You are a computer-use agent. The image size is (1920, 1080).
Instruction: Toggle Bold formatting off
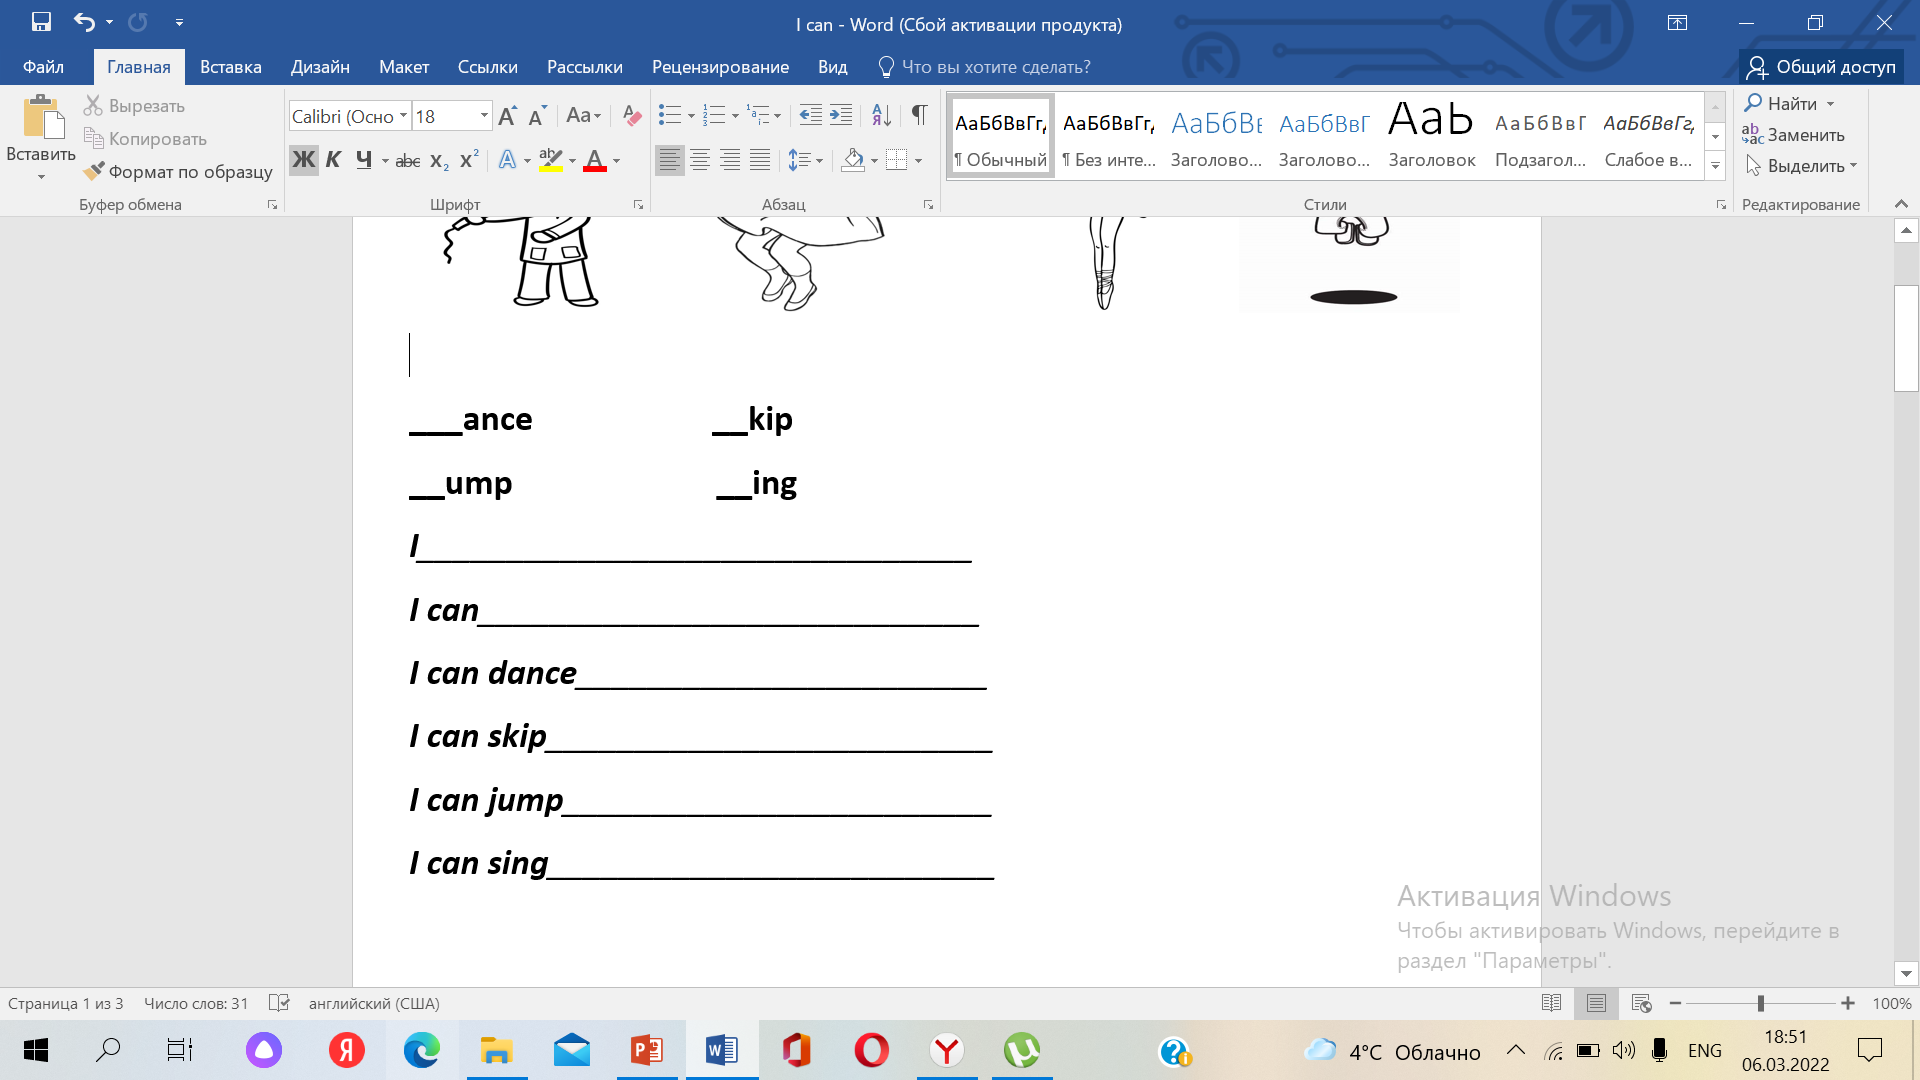point(303,160)
